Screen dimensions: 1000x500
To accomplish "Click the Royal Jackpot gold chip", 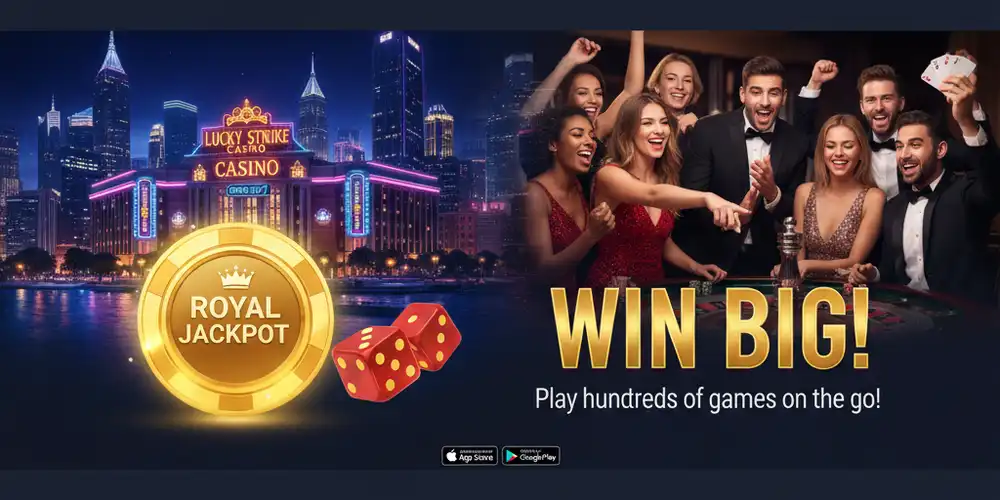I will [235, 320].
